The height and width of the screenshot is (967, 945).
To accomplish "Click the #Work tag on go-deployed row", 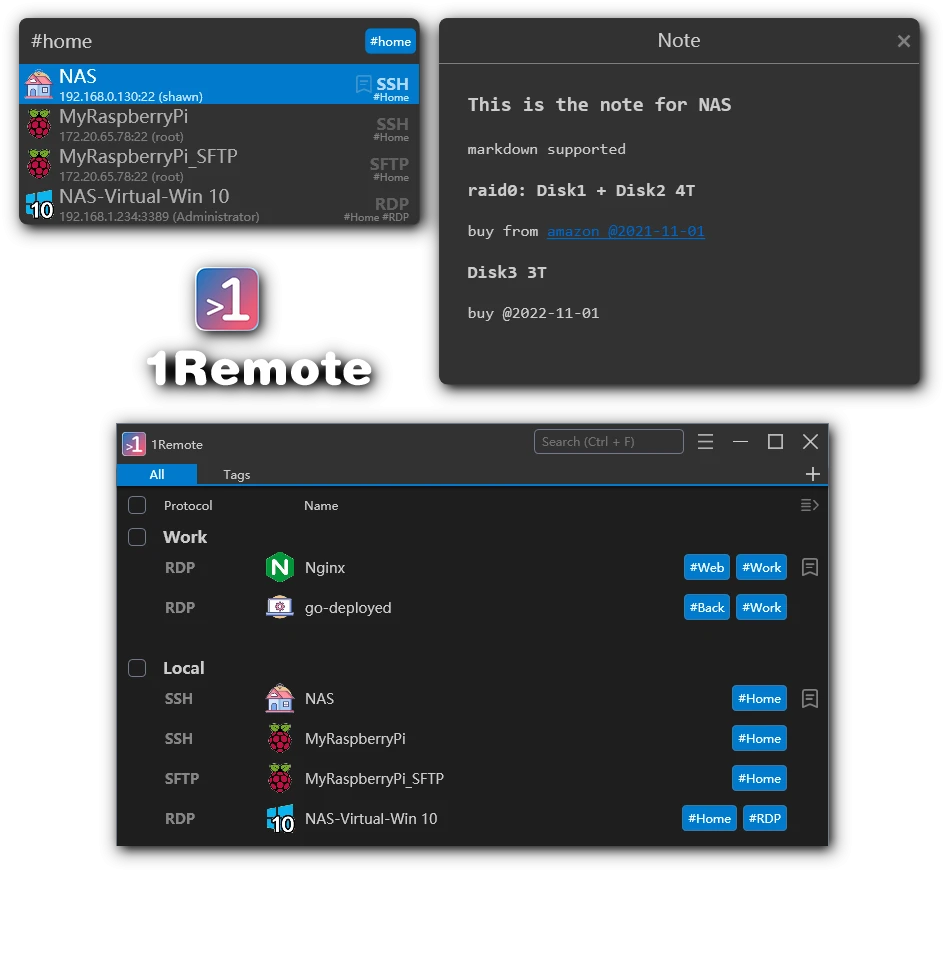I will click(x=761, y=607).
